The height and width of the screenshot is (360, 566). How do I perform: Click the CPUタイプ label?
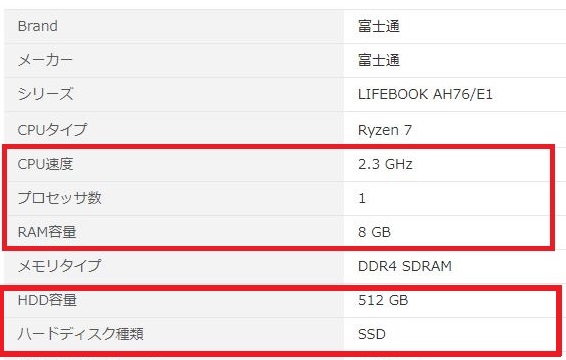coord(52,129)
